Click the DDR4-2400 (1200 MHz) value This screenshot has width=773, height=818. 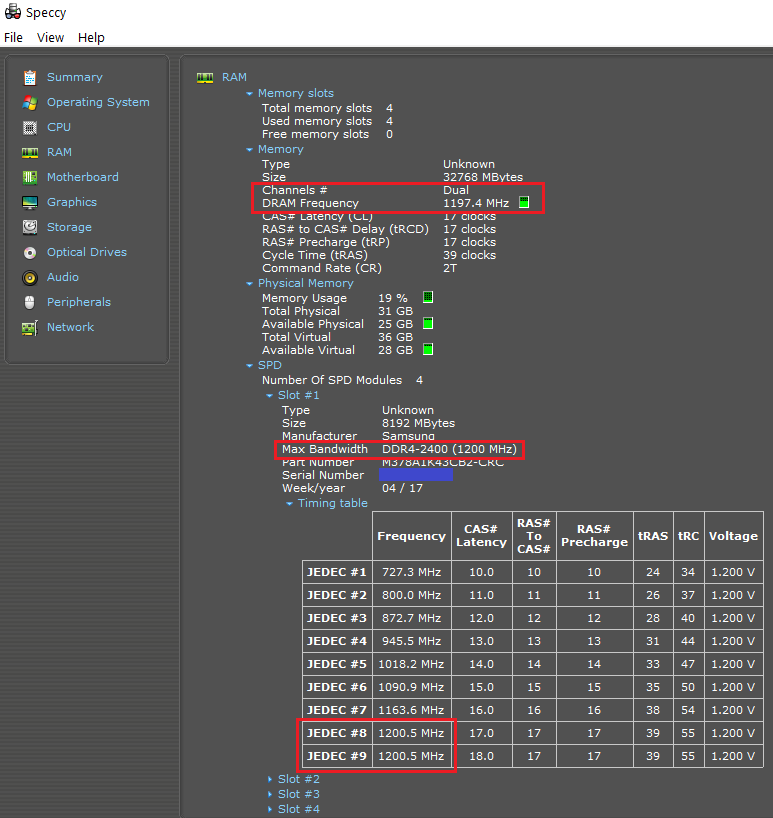point(449,449)
